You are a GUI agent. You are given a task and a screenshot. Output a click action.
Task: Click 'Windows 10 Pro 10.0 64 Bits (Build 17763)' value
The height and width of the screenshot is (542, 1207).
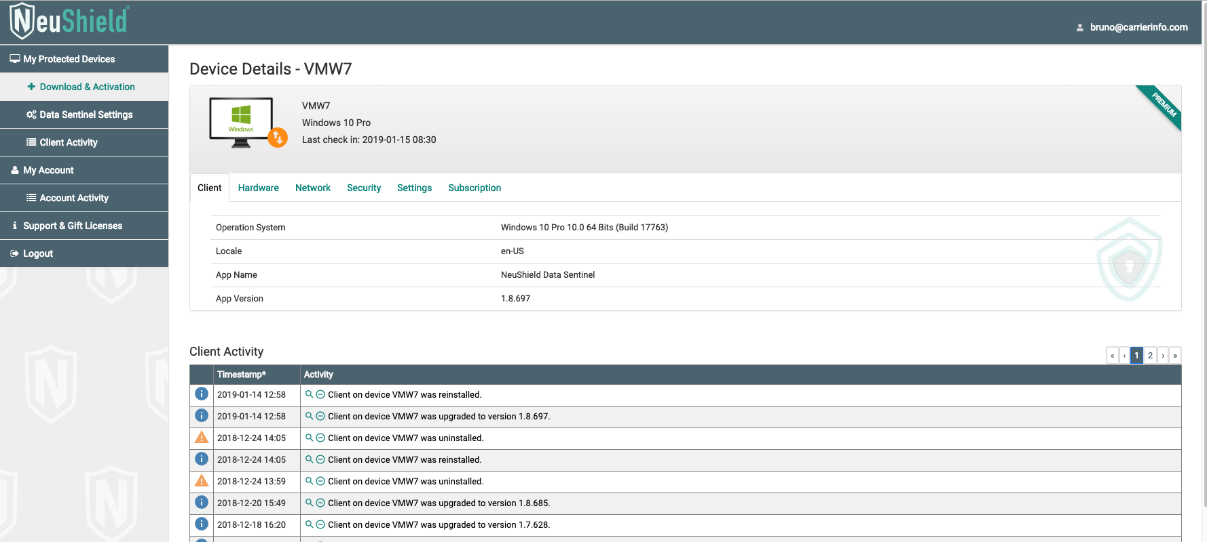[x=584, y=227]
